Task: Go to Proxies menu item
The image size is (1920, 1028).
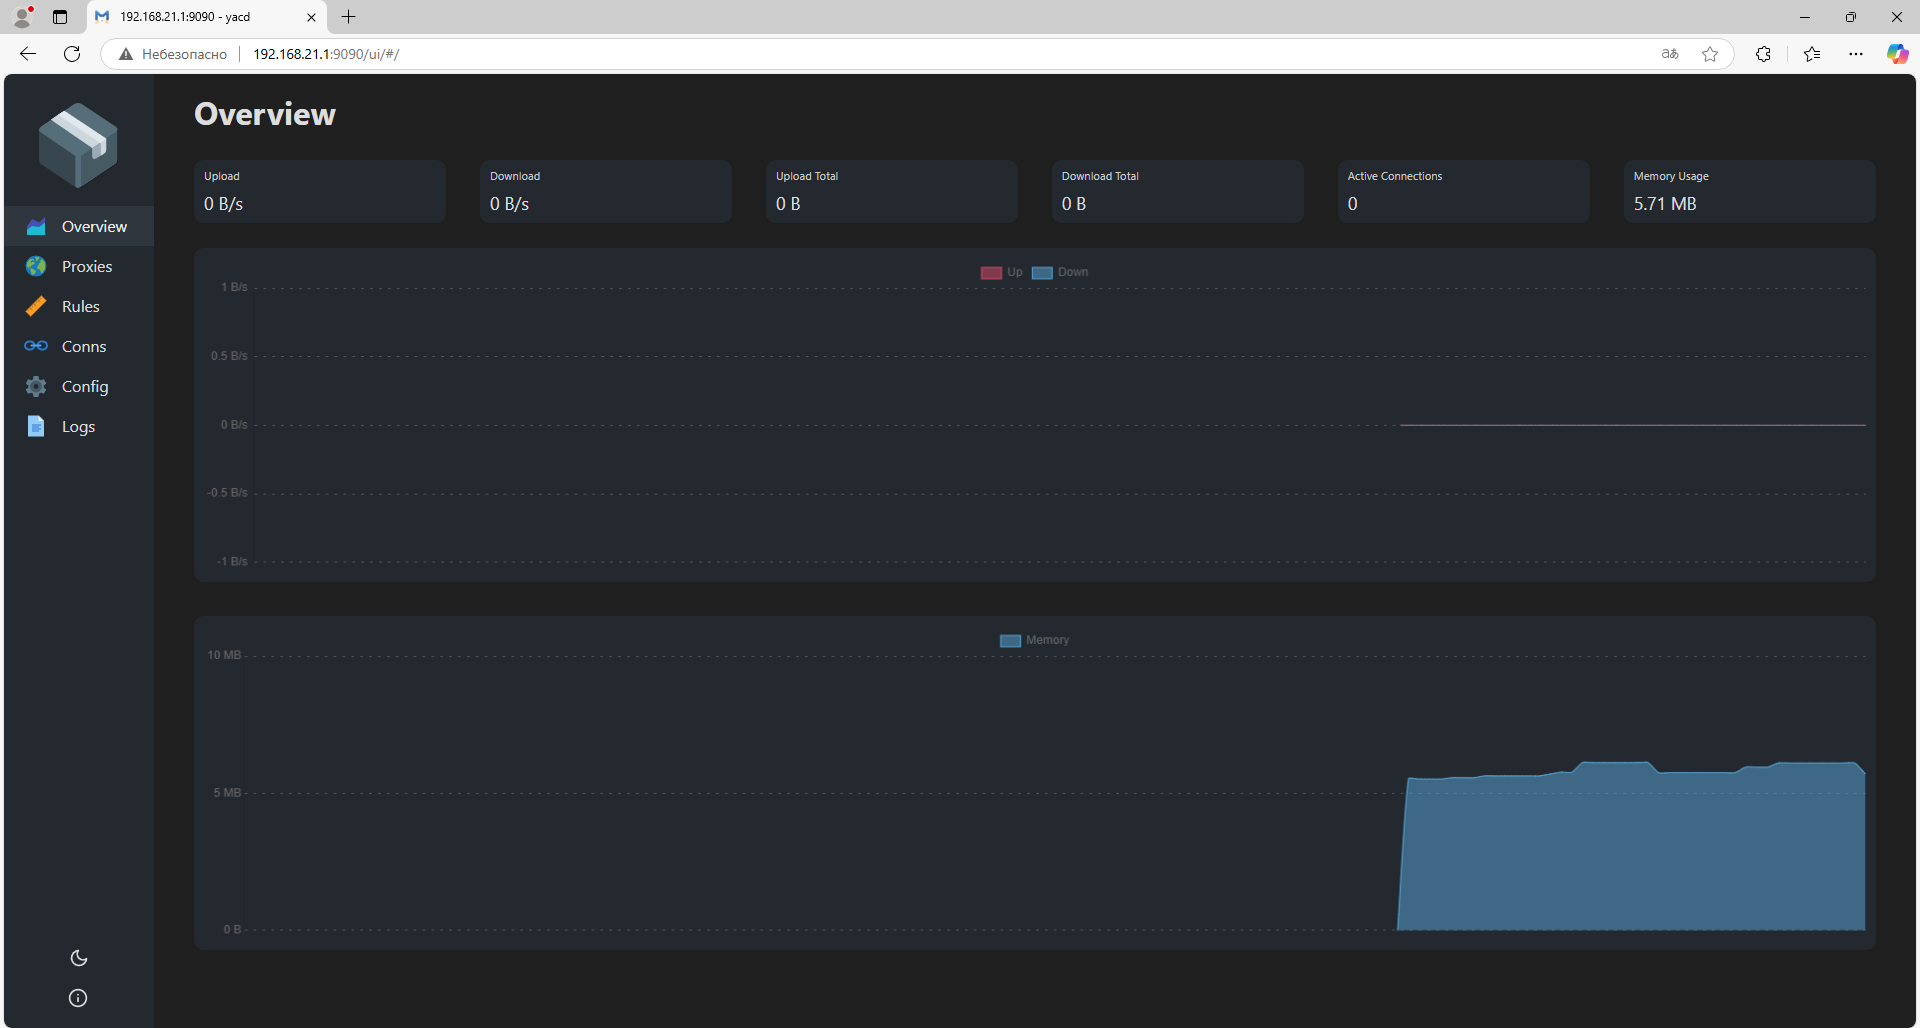Action: [79, 266]
